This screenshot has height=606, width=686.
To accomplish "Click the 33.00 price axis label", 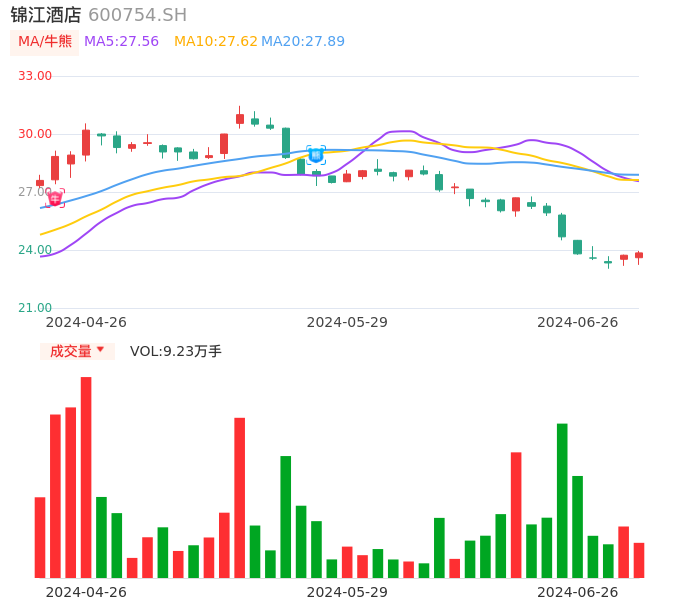I will click(36, 76).
